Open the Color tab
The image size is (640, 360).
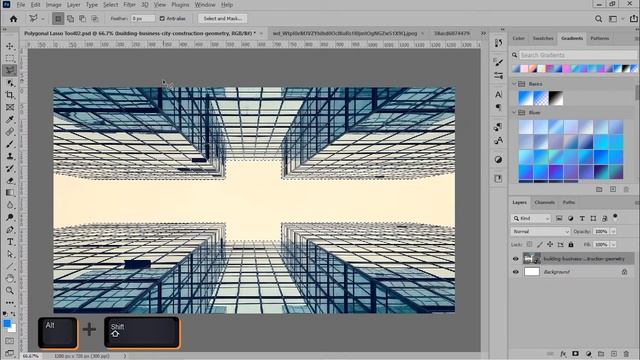pyautogui.click(x=518, y=38)
